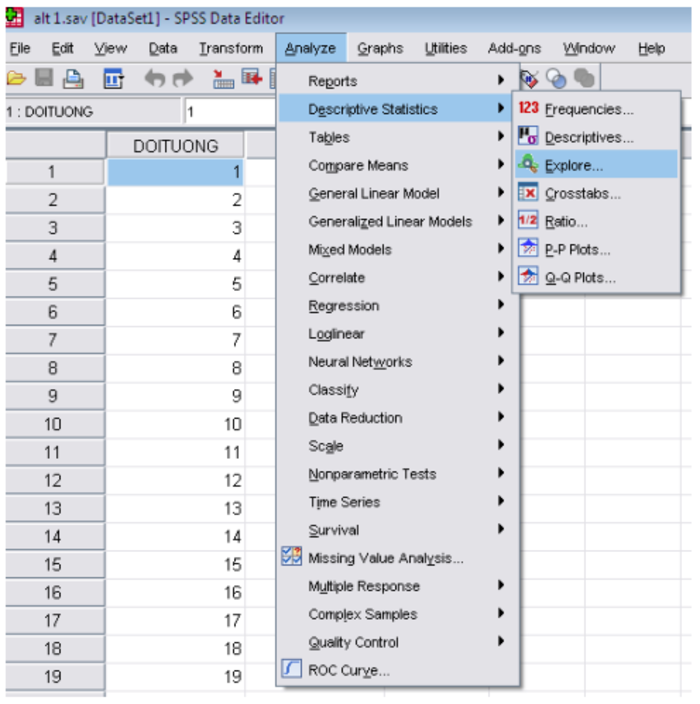
Task: Click the DOITUONG cell with value 5
Action: coord(176,284)
